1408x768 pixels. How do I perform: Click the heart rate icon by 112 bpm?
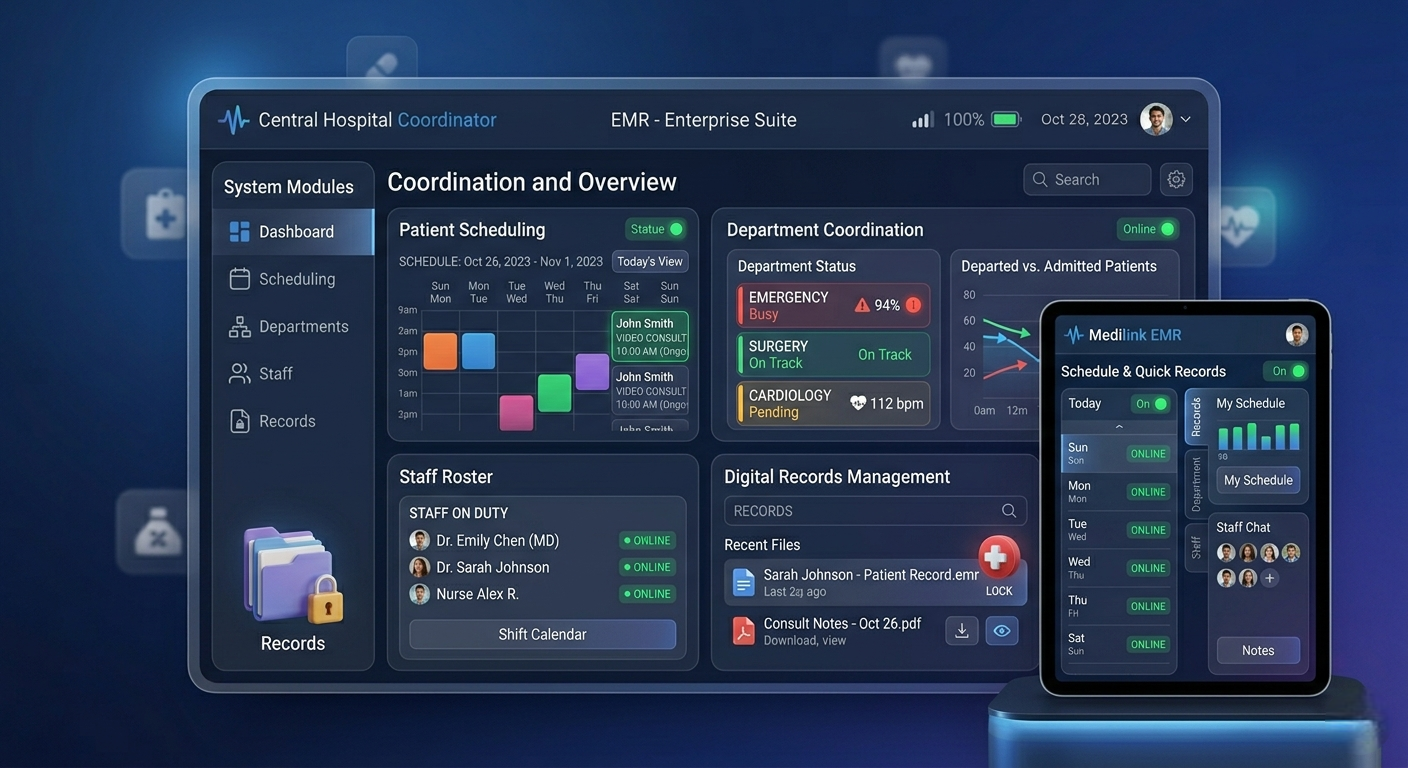(858, 403)
